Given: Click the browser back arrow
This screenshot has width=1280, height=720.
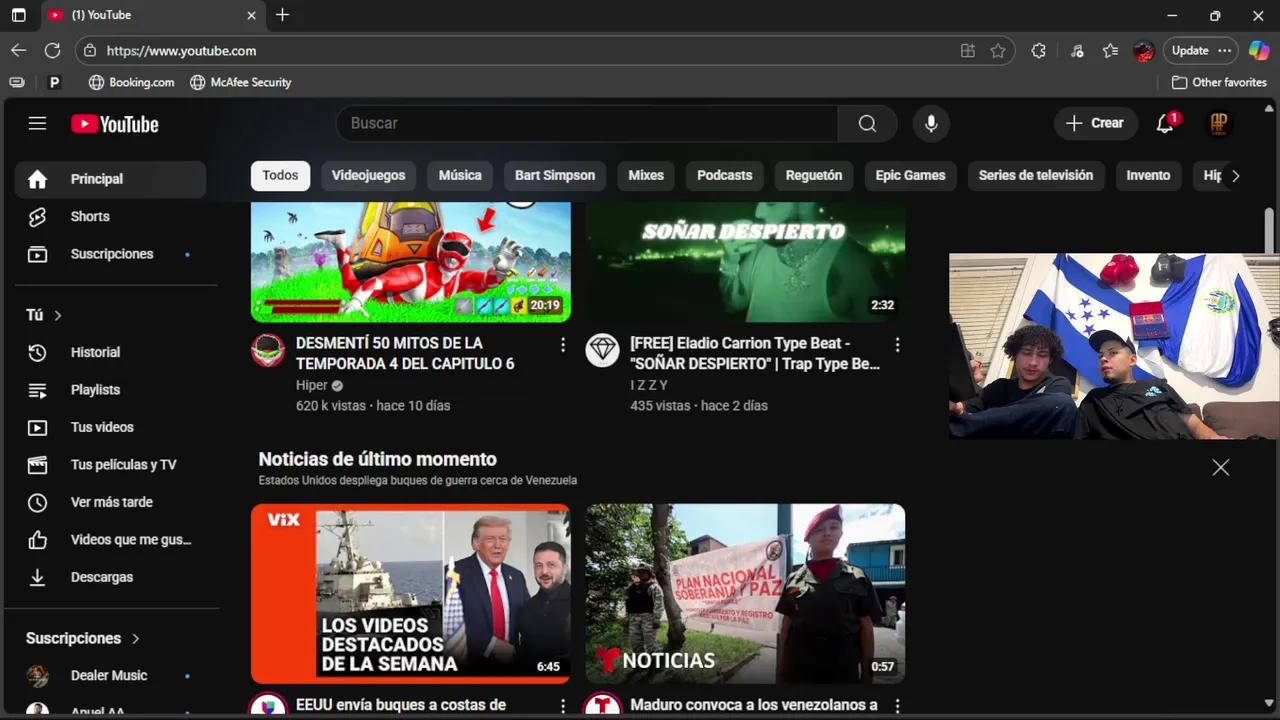Looking at the screenshot, I should 19,50.
